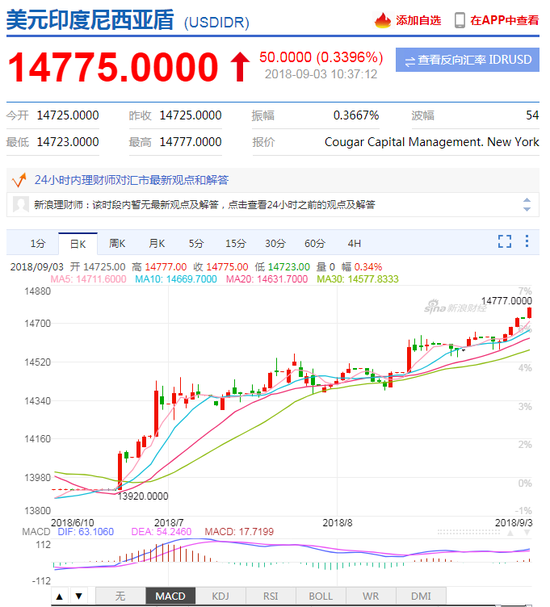Click the 最低 value 14723.0000
Screen dimensions: 550x607
[x=68, y=142]
